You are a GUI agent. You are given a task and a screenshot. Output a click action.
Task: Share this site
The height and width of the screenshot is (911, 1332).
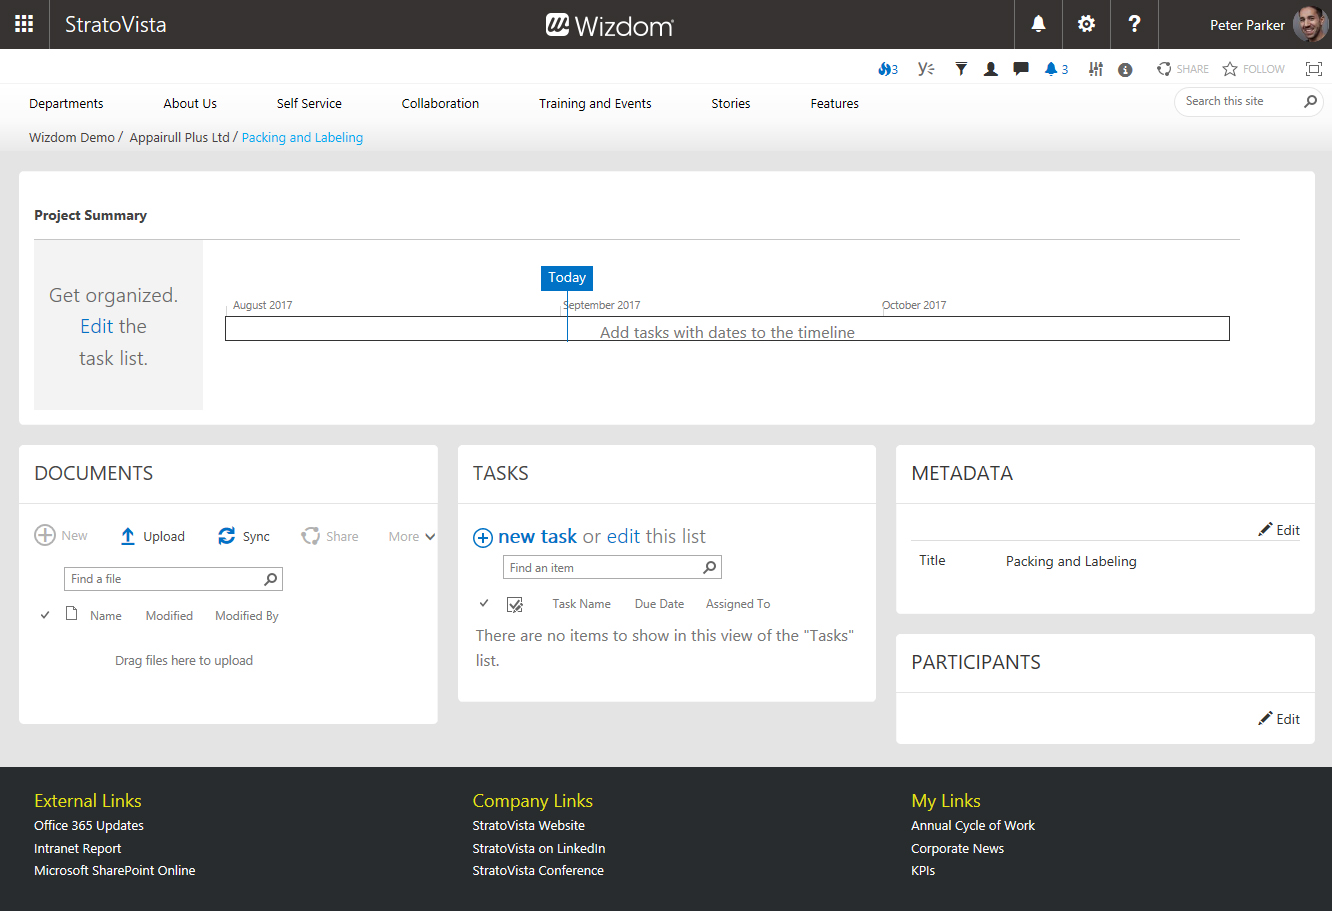point(1183,69)
